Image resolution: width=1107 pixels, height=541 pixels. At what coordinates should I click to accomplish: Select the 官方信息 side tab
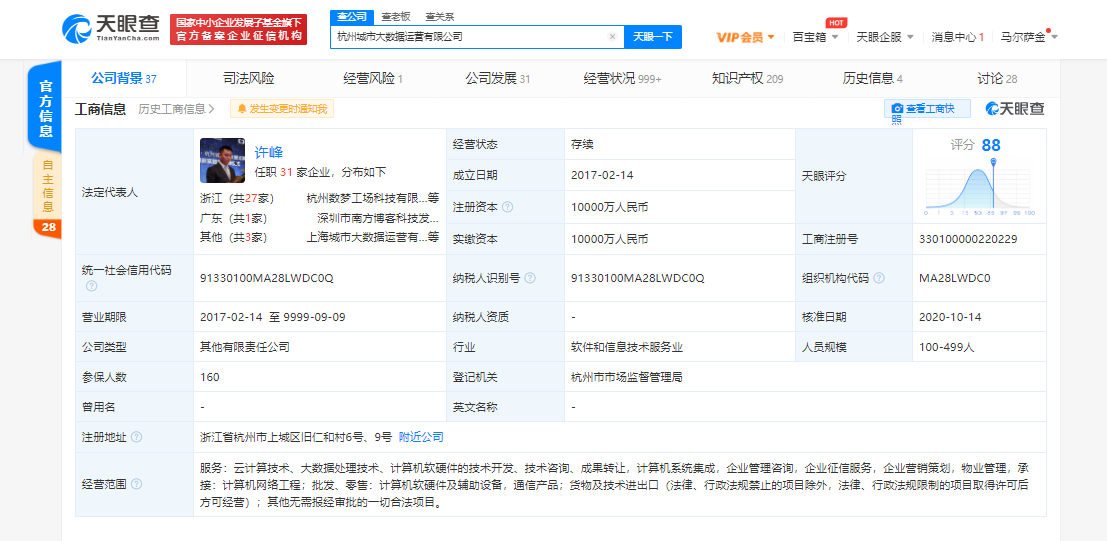[46, 108]
